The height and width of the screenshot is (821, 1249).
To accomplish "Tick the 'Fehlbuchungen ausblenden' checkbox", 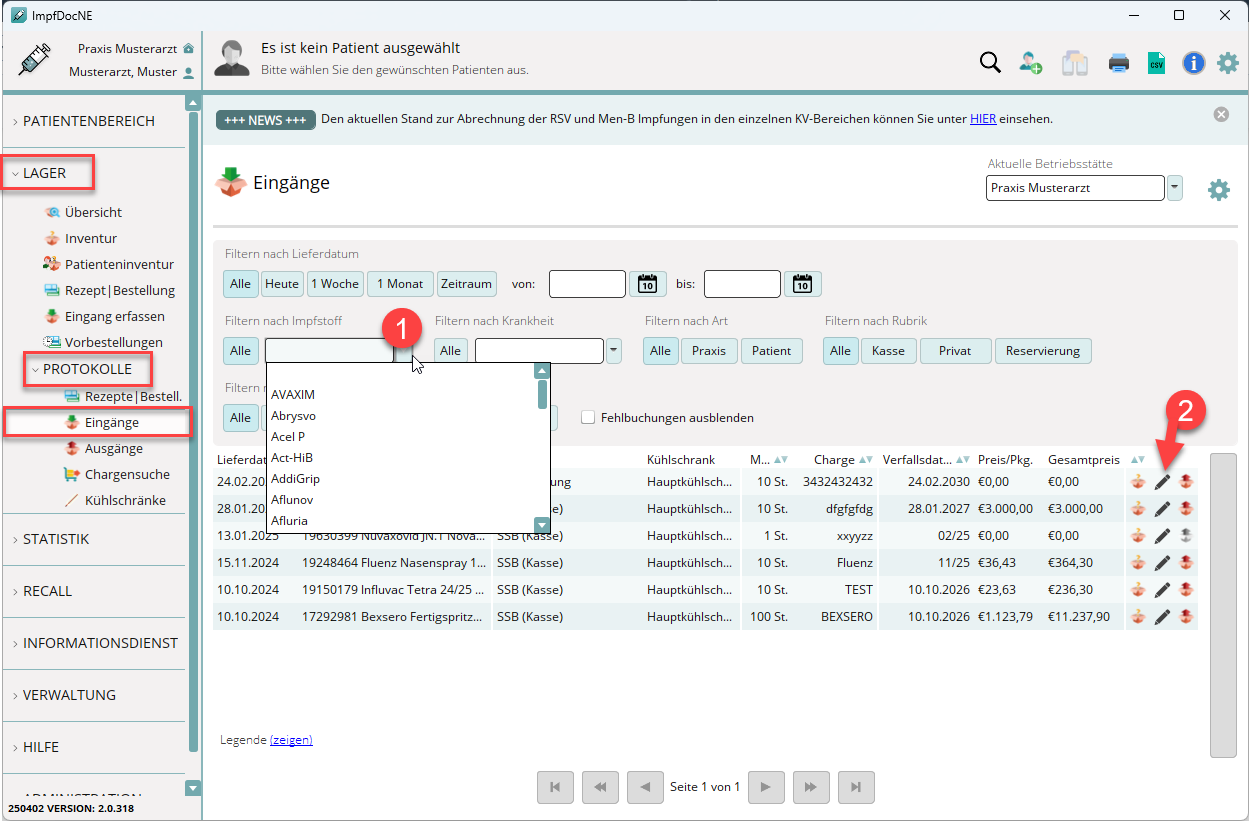I will 588,417.
